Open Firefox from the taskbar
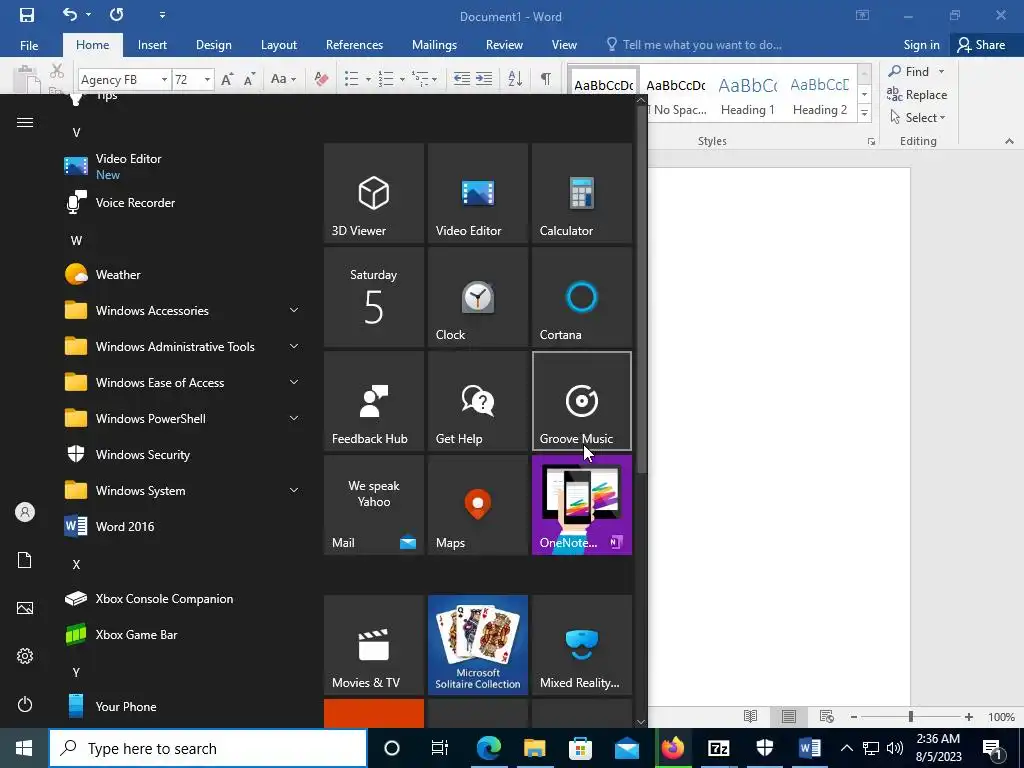Image resolution: width=1024 pixels, height=768 pixels. 673,748
